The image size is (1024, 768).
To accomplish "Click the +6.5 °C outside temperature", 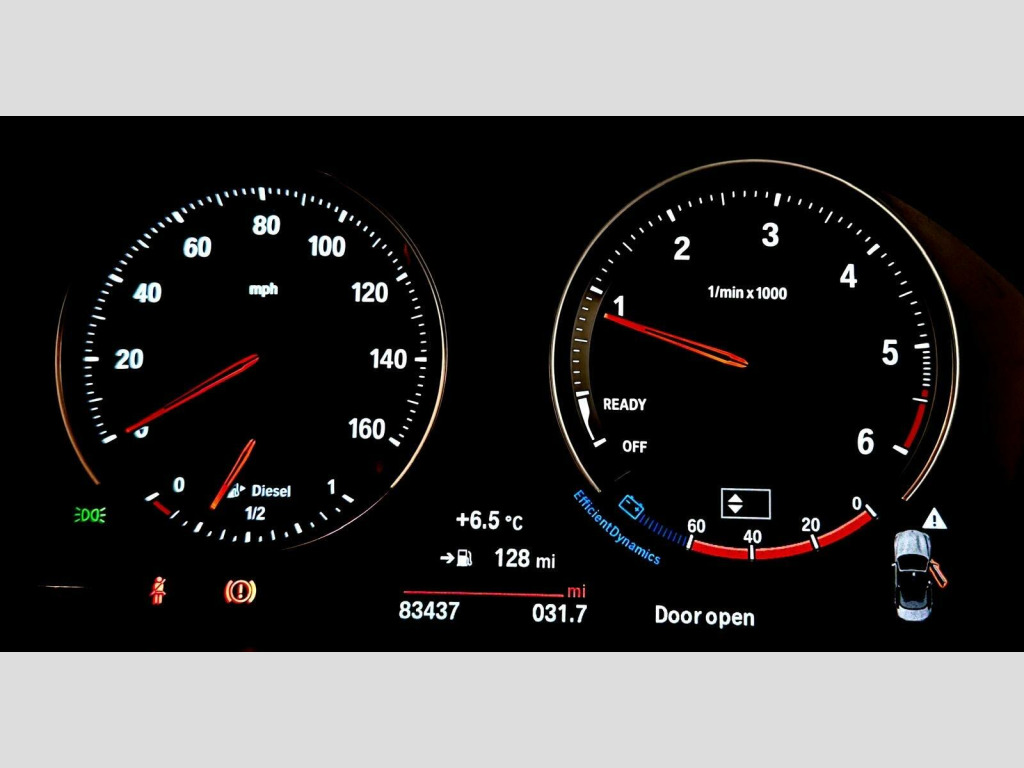I will [x=489, y=521].
